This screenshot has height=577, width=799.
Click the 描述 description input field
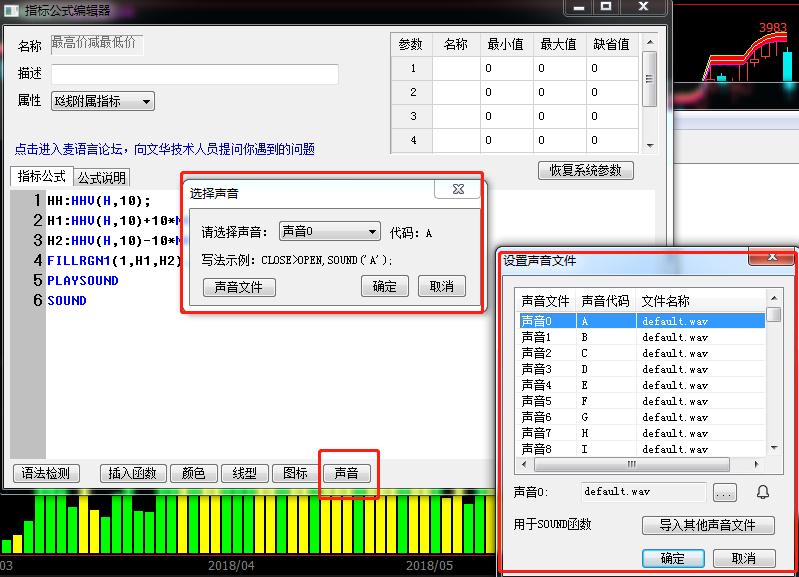(x=195, y=74)
